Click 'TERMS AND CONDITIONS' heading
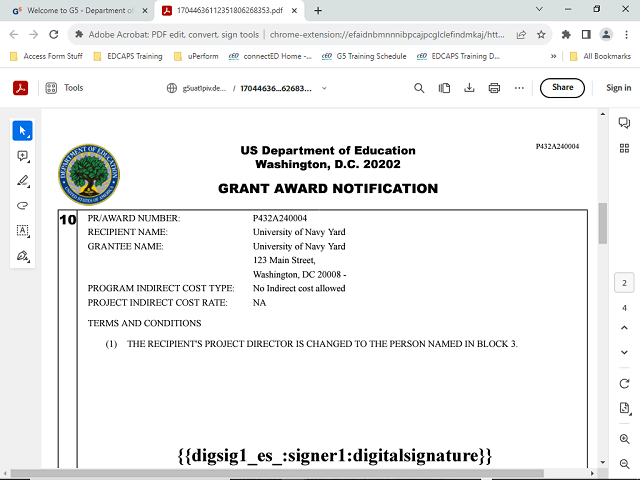The image size is (640, 480). pyautogui.click(x=144, y=323)
